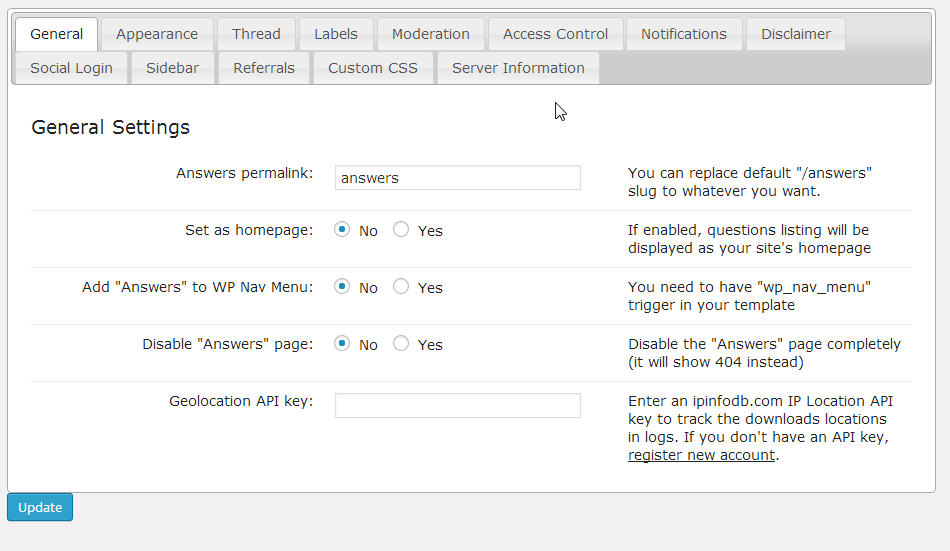The image size is (950, 551).
Task: Select No for Set as homepage
Action: pyautogui.click(x=343, y=230)
